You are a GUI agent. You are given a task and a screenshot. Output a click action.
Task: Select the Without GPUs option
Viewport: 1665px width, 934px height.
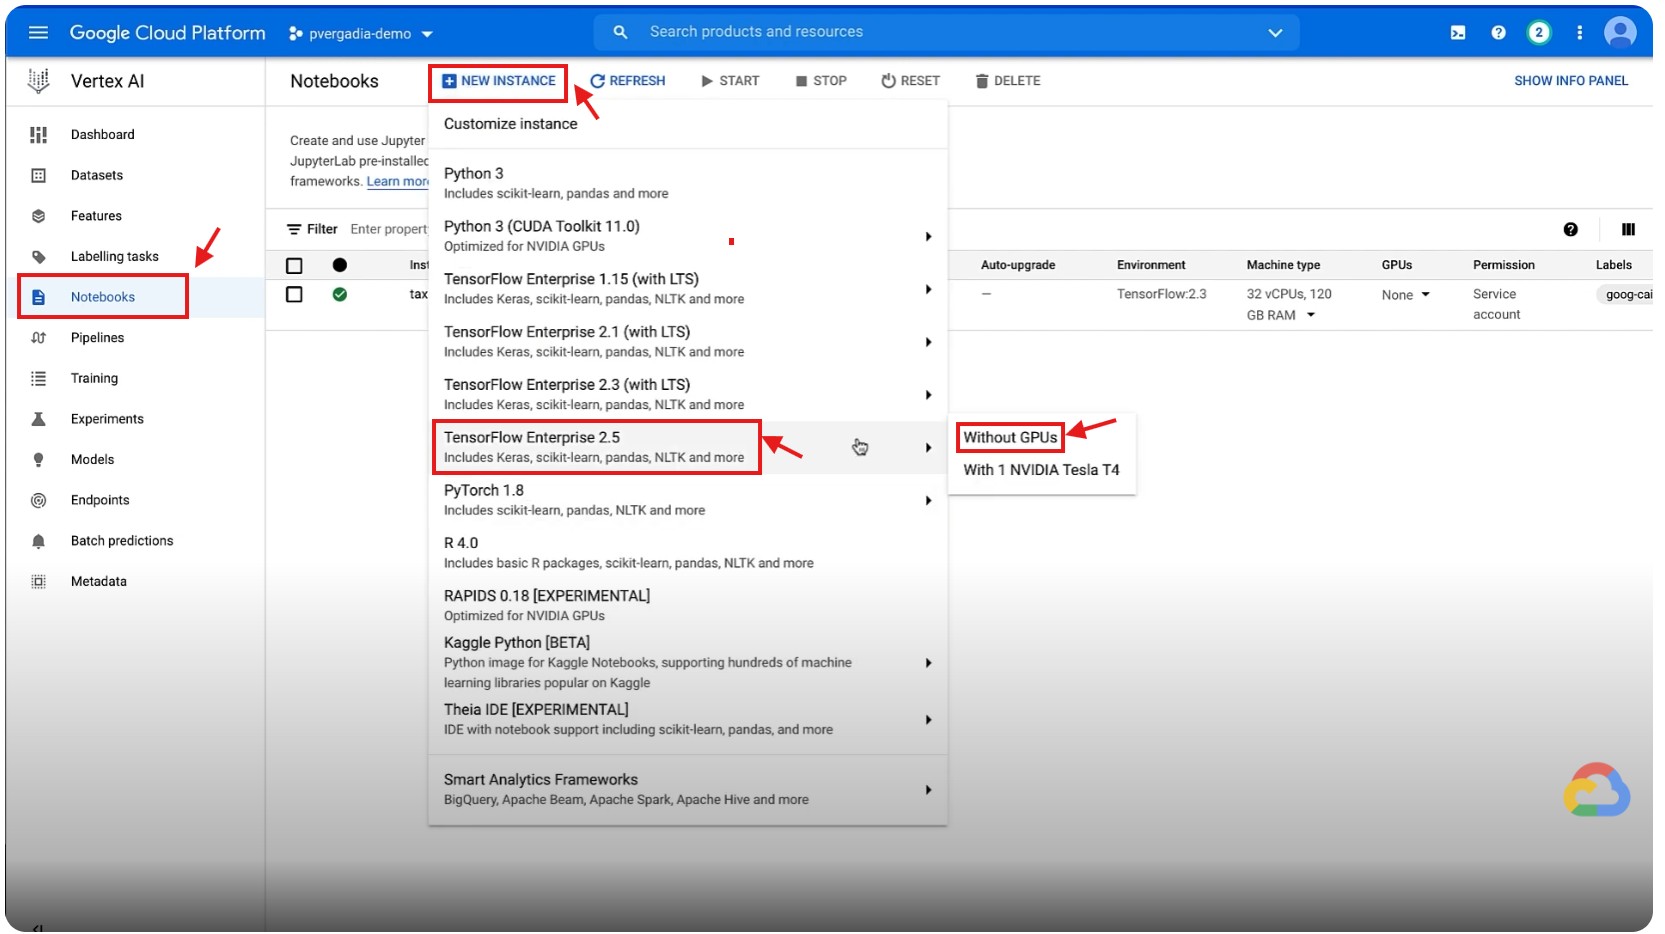pos(1010,438)
